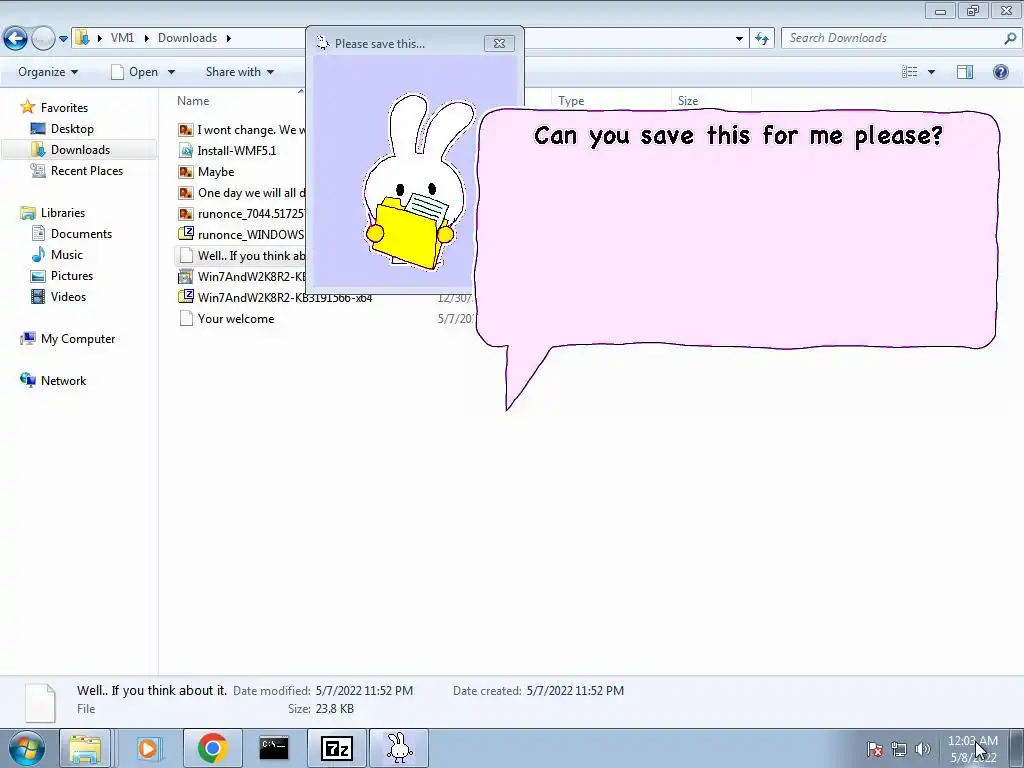1024x768 pixels.
Task: Open the Documents library
Action: coord(81,234)
